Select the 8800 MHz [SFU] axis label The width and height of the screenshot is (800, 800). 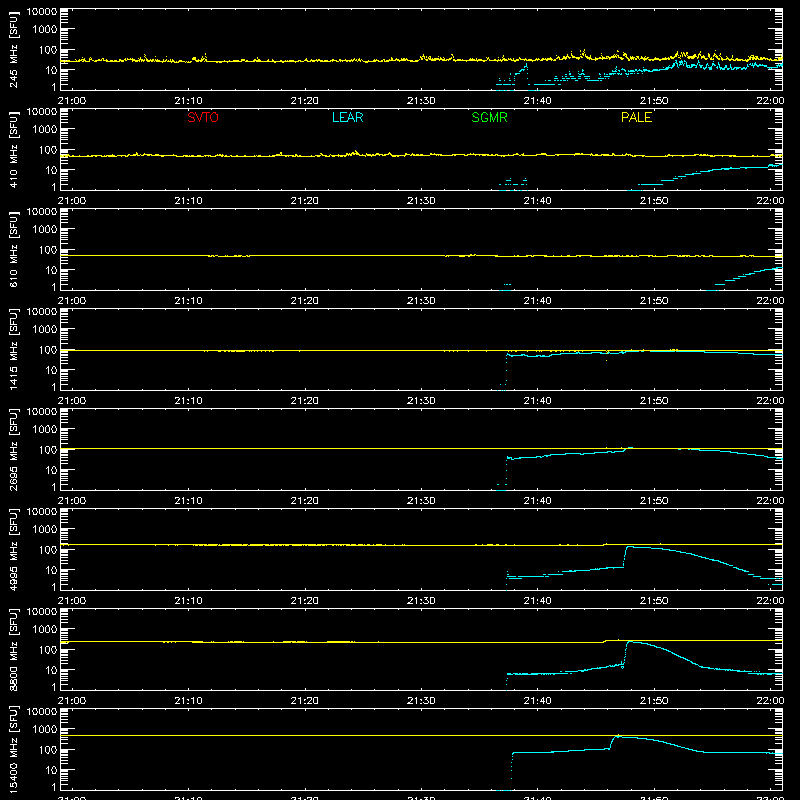(13, 649)
